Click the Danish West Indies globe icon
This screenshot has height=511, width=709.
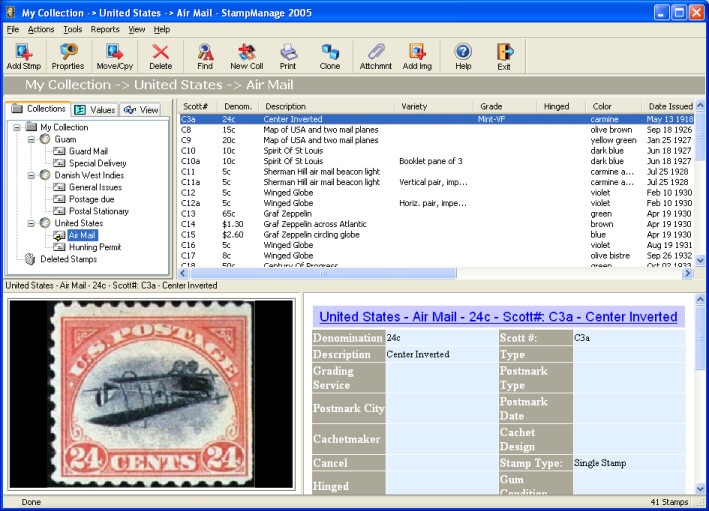[45, 175]
